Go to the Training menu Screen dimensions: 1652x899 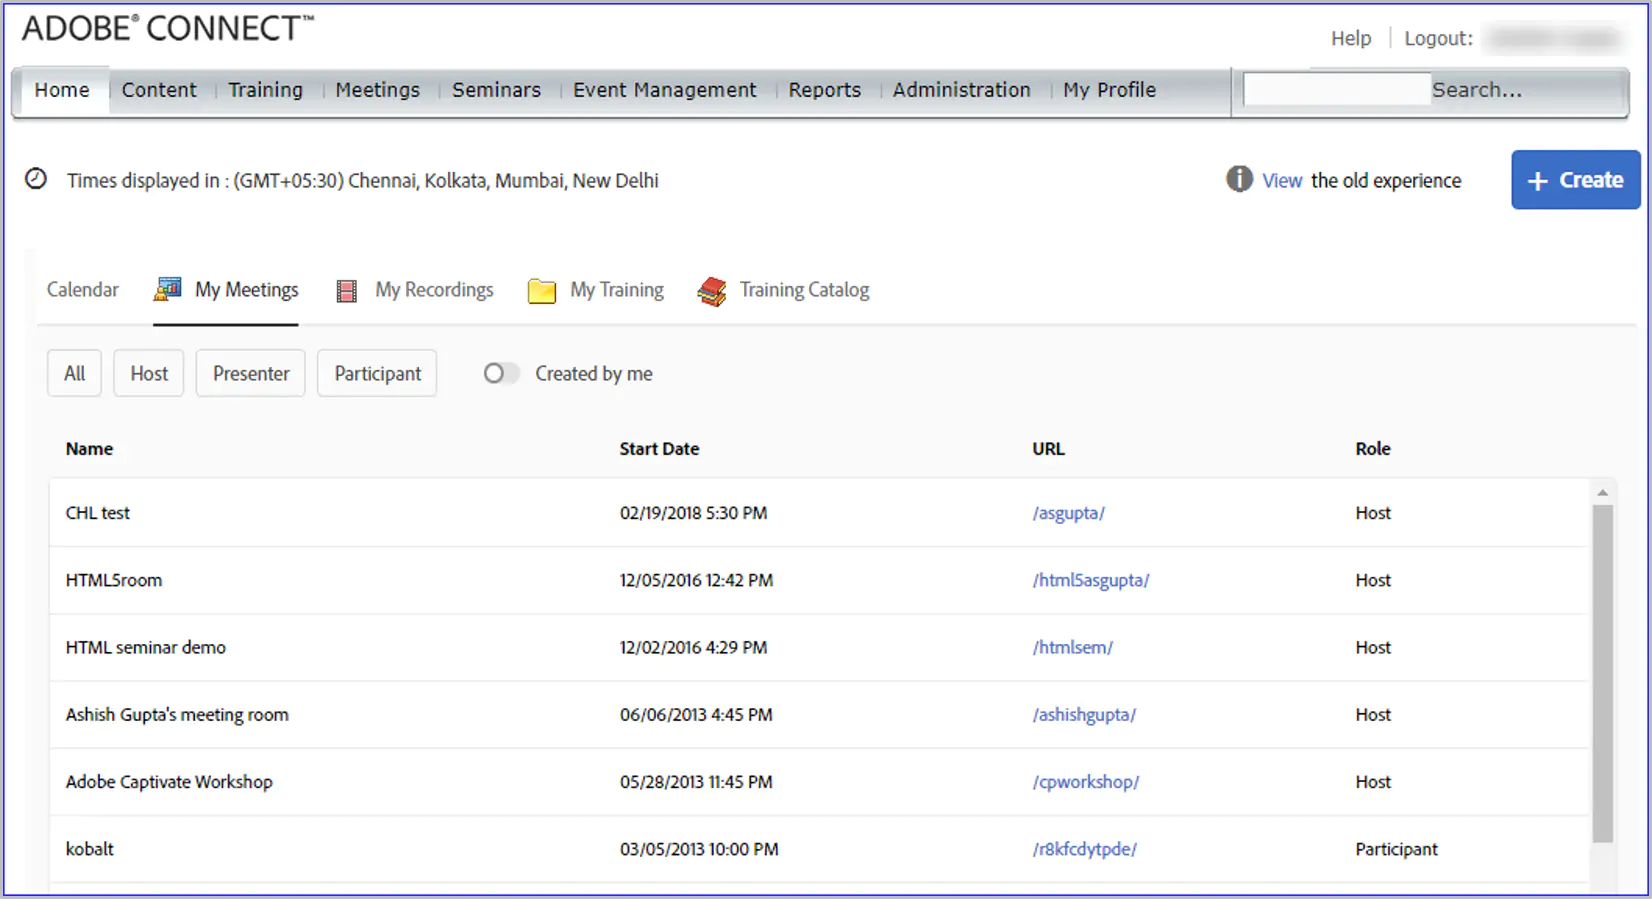tap(265, 90)
